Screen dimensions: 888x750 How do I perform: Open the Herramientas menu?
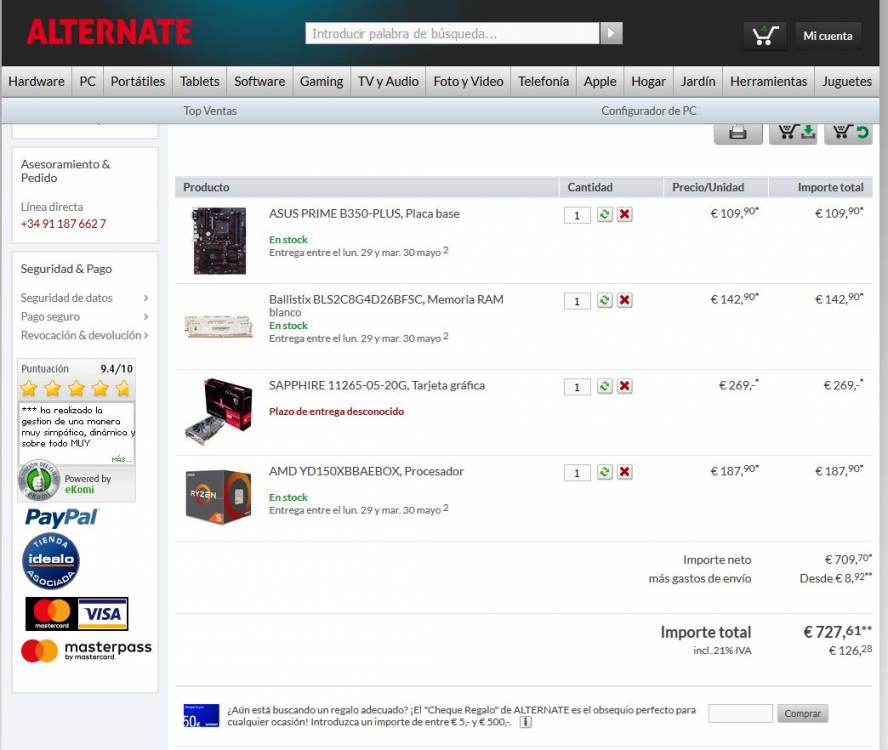pos(769,82)
